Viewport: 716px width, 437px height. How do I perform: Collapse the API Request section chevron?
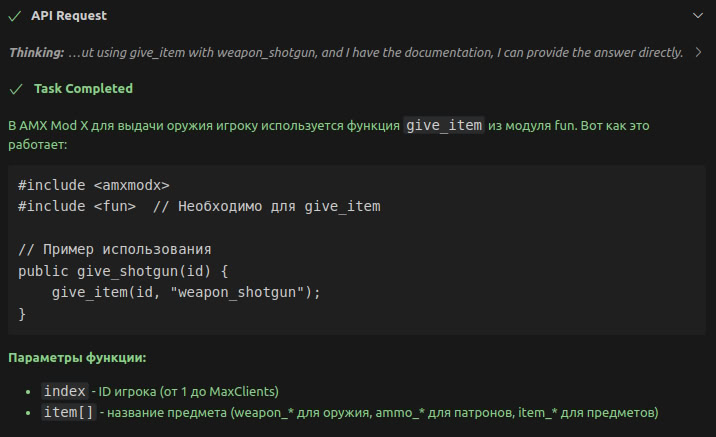pos(697,16)
